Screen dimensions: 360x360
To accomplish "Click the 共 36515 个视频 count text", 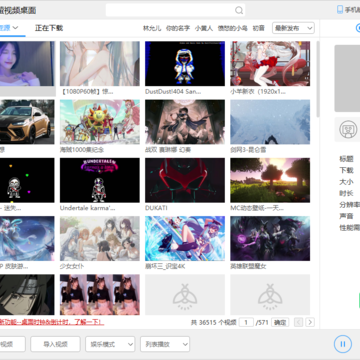I will 213,322.
